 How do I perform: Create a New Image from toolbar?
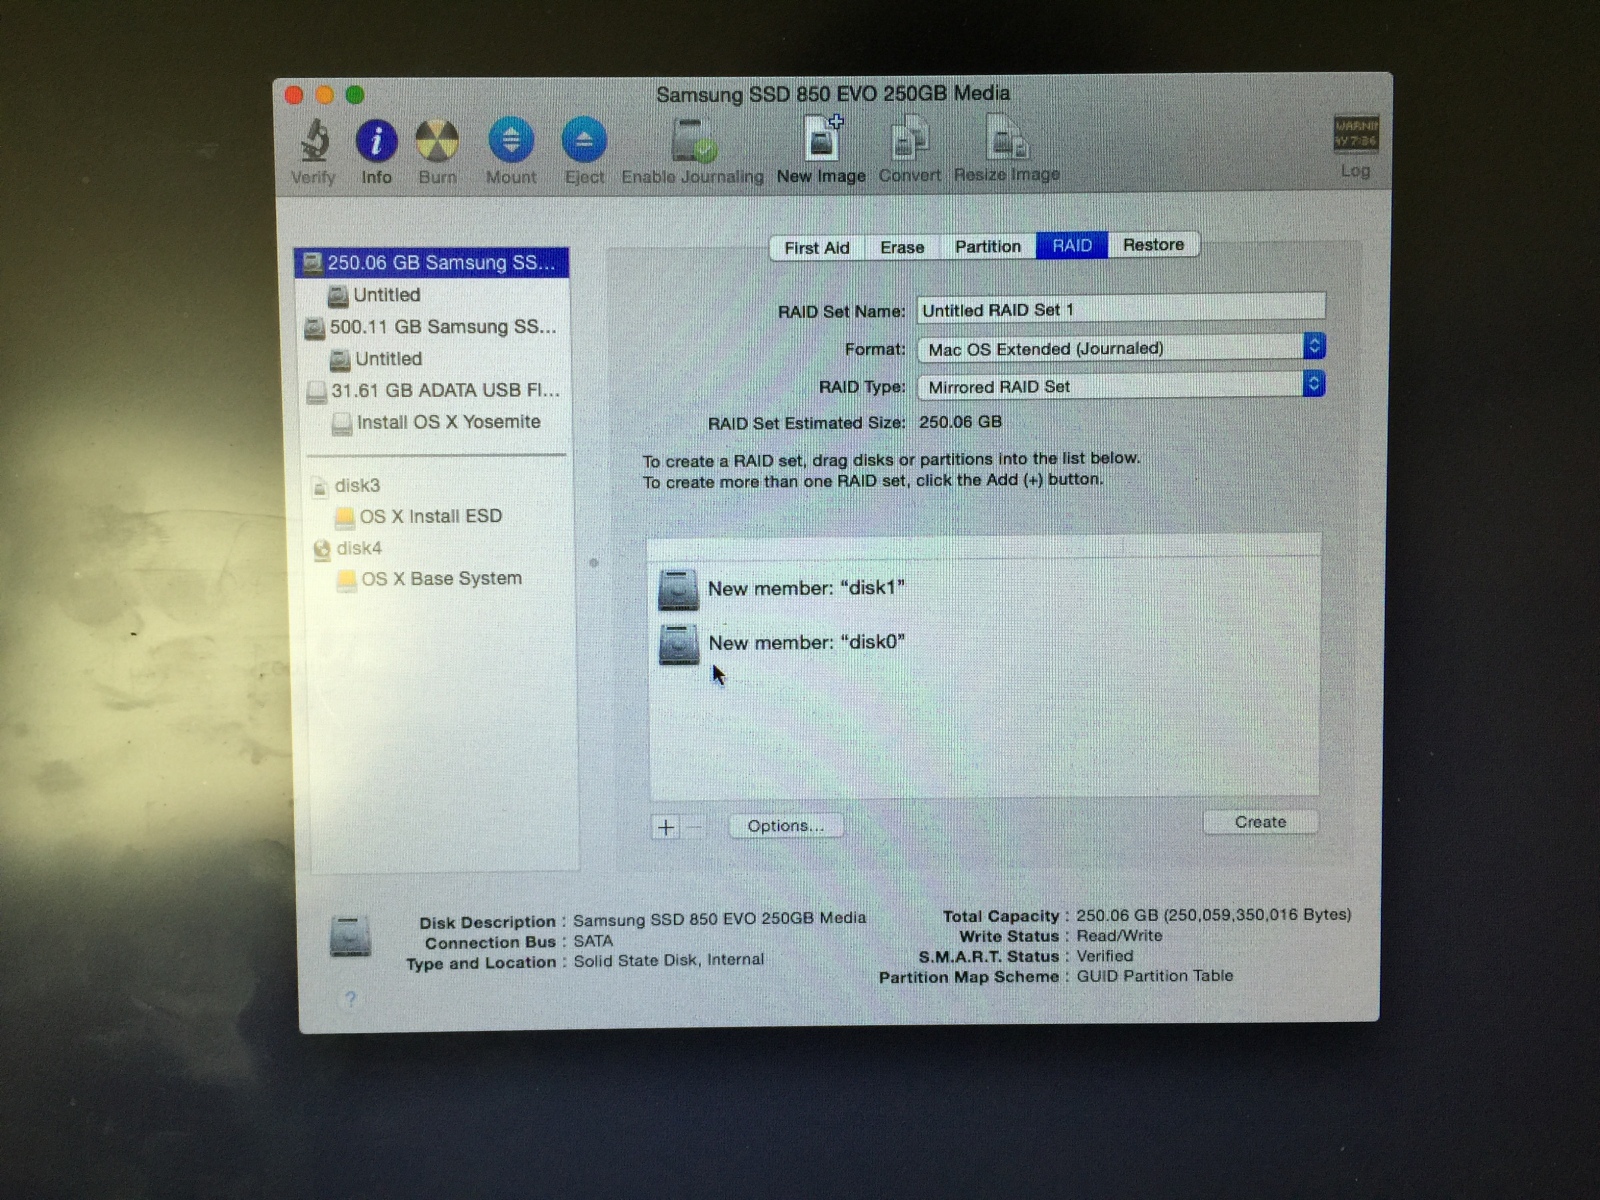point(822,138)
